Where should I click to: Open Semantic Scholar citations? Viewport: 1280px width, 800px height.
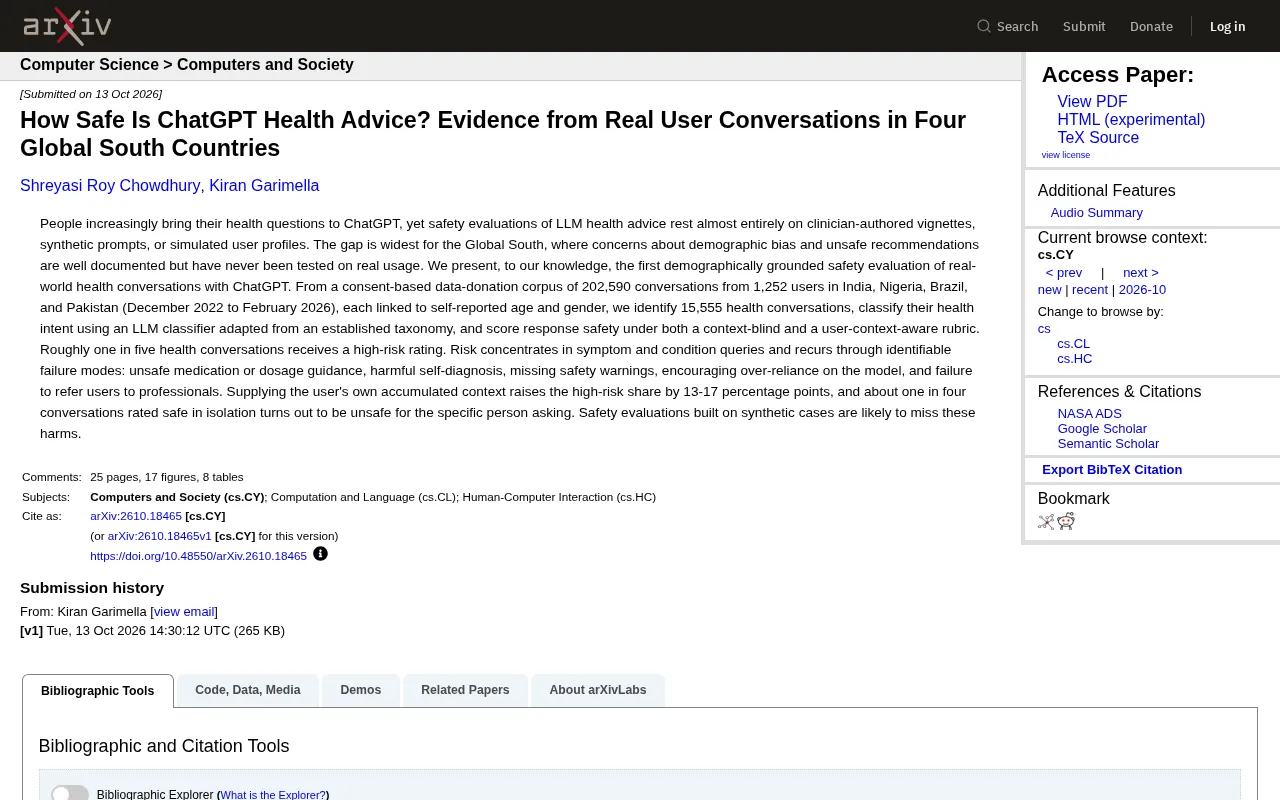click(1108, 444)
